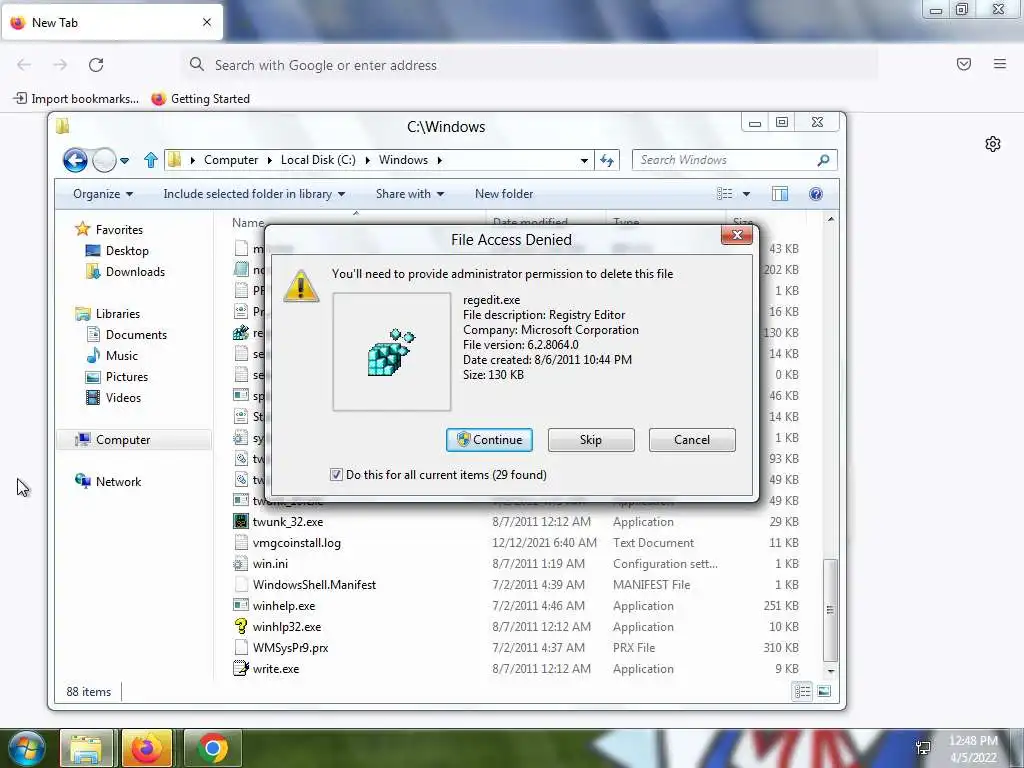This screenshot has height=768, width=1024.
Task: Switch to large icons view in status bar
Action: click(824, 691)
